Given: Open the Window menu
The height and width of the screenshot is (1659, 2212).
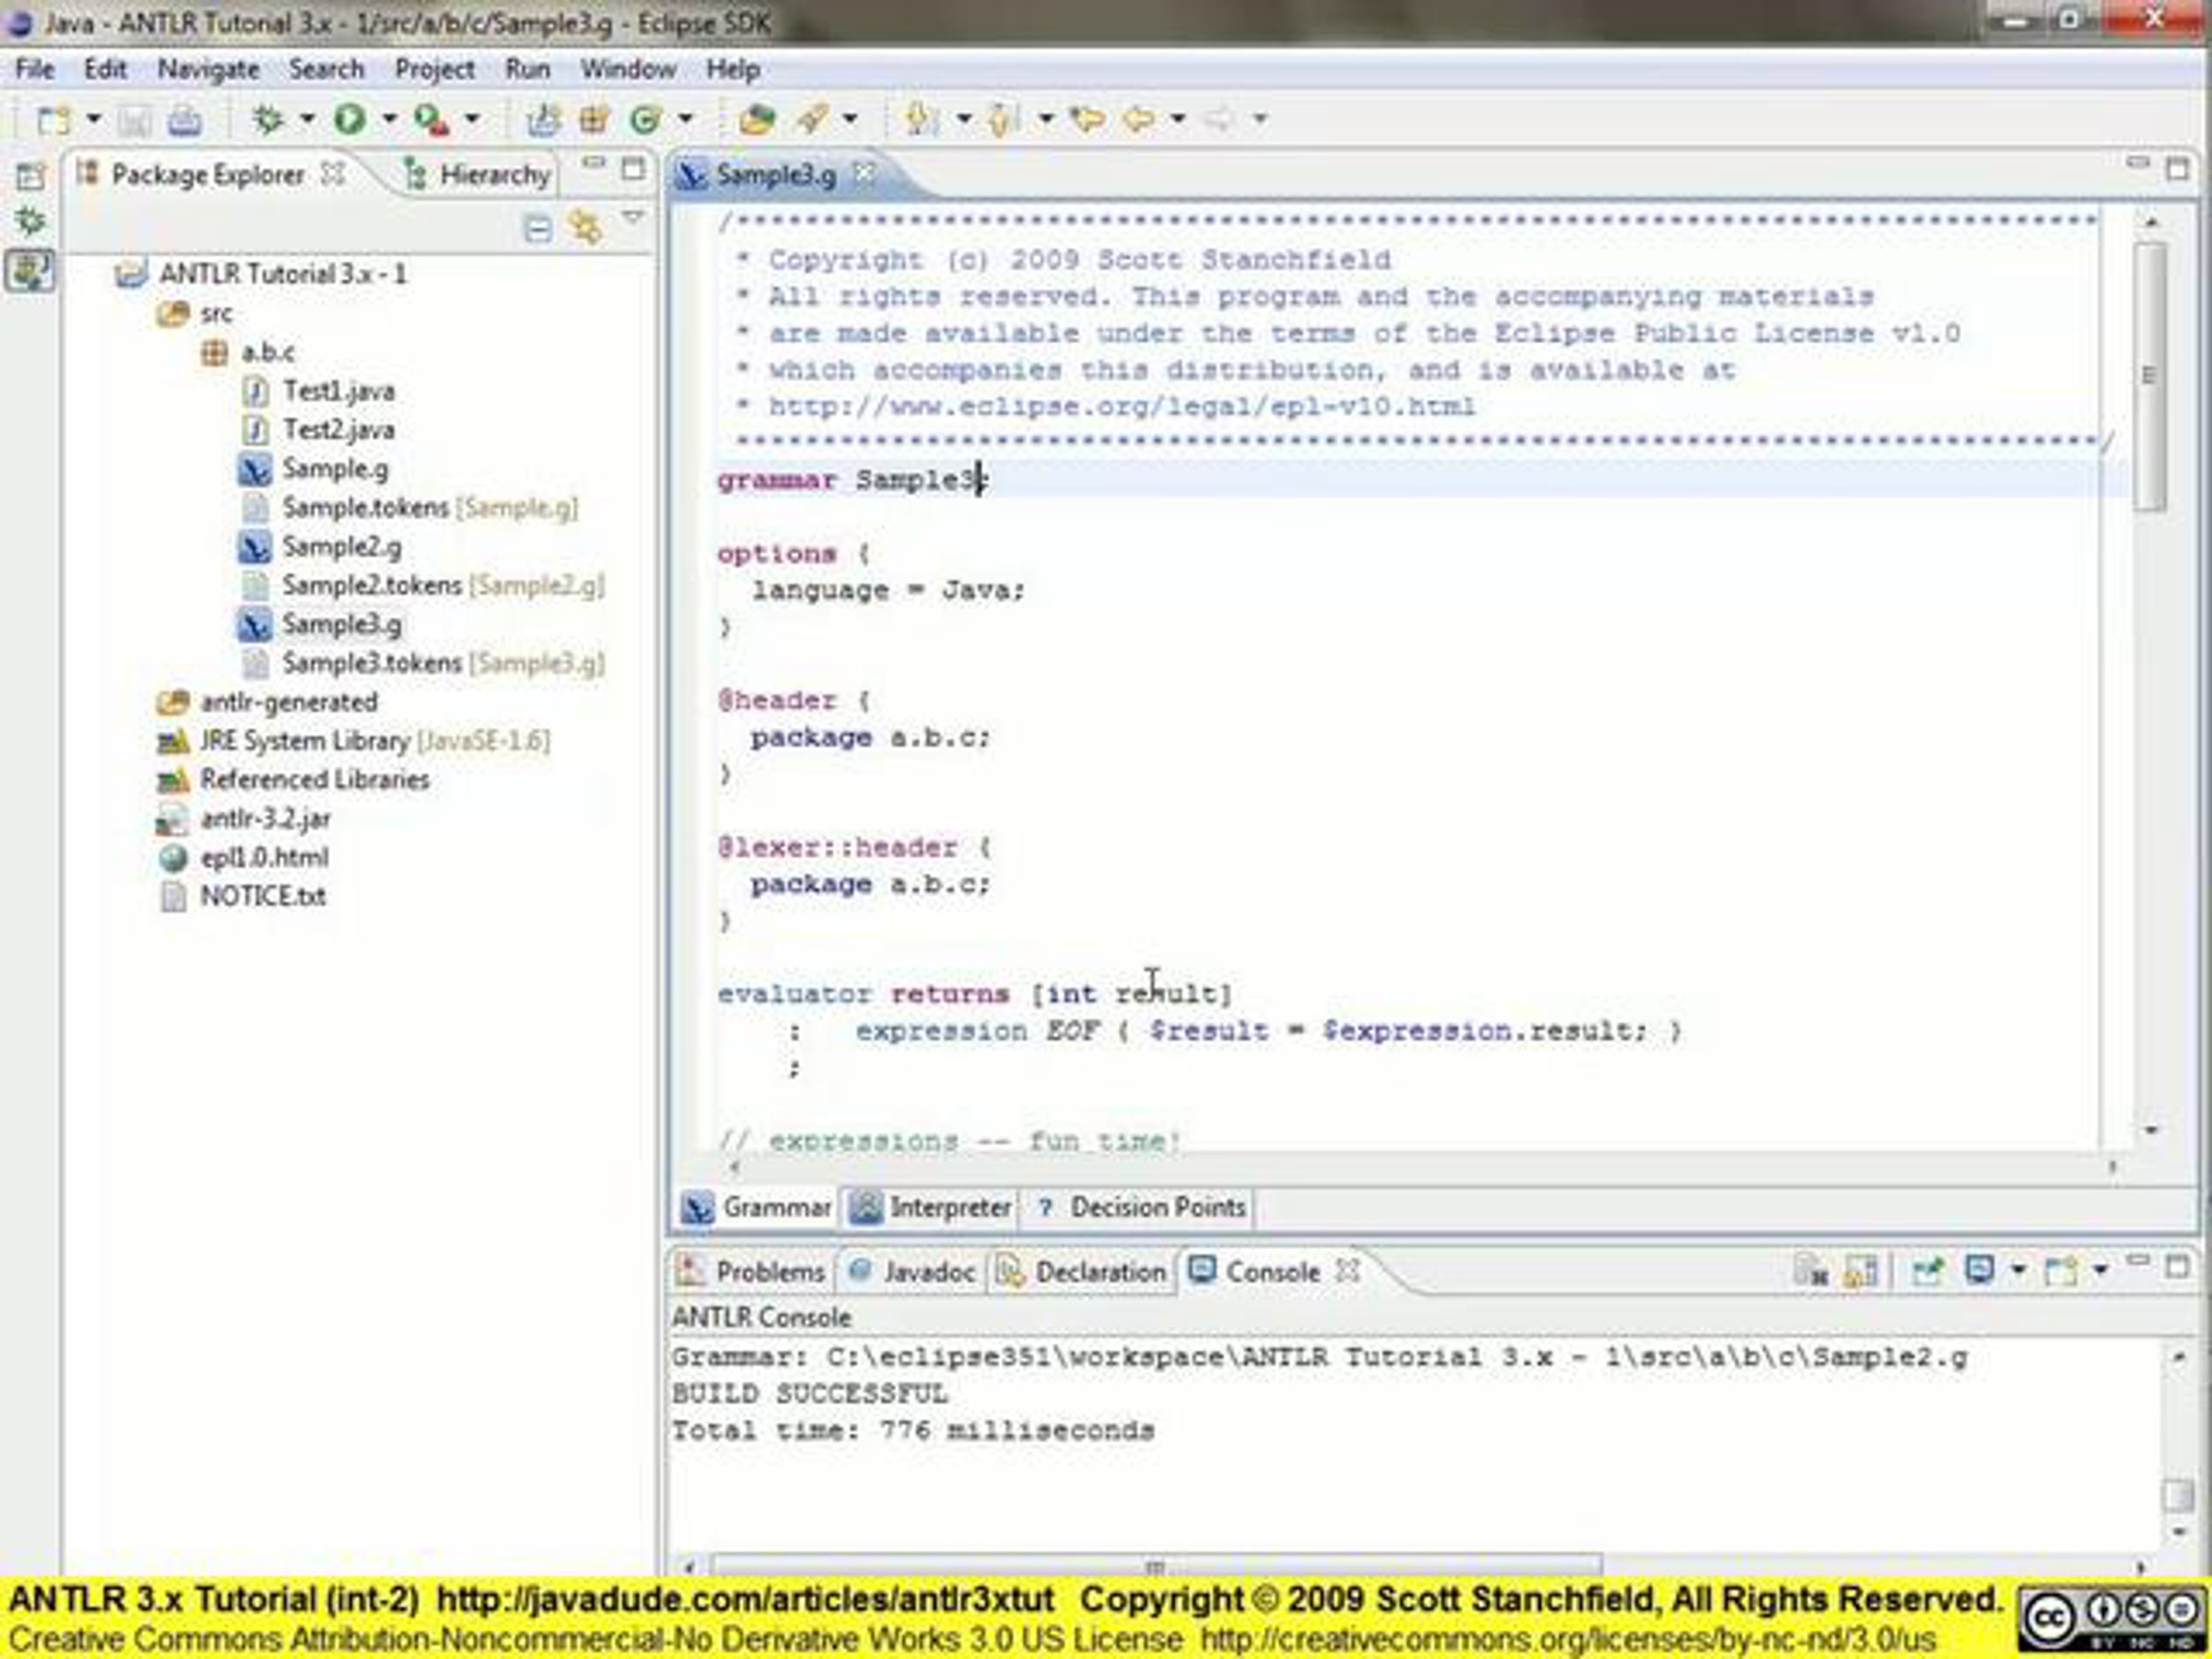Looking at the screenshot, I should [628, 69].
